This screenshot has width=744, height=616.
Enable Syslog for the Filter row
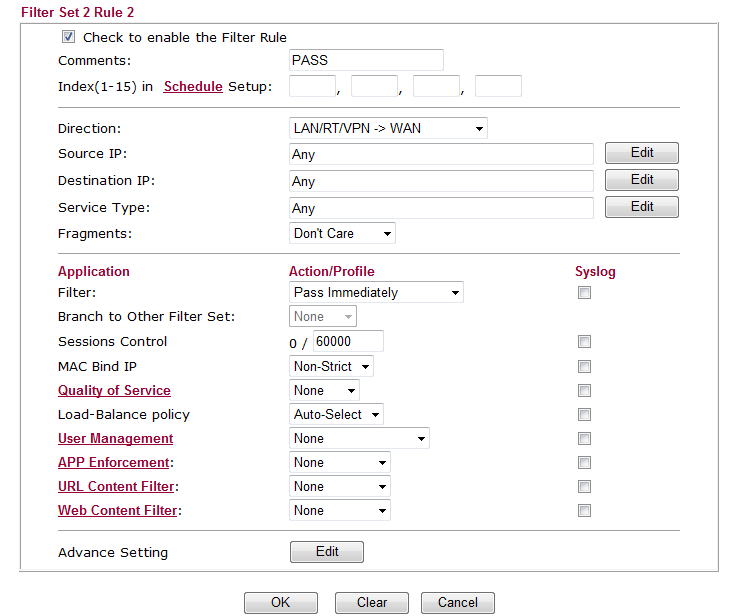click(584, 293)
